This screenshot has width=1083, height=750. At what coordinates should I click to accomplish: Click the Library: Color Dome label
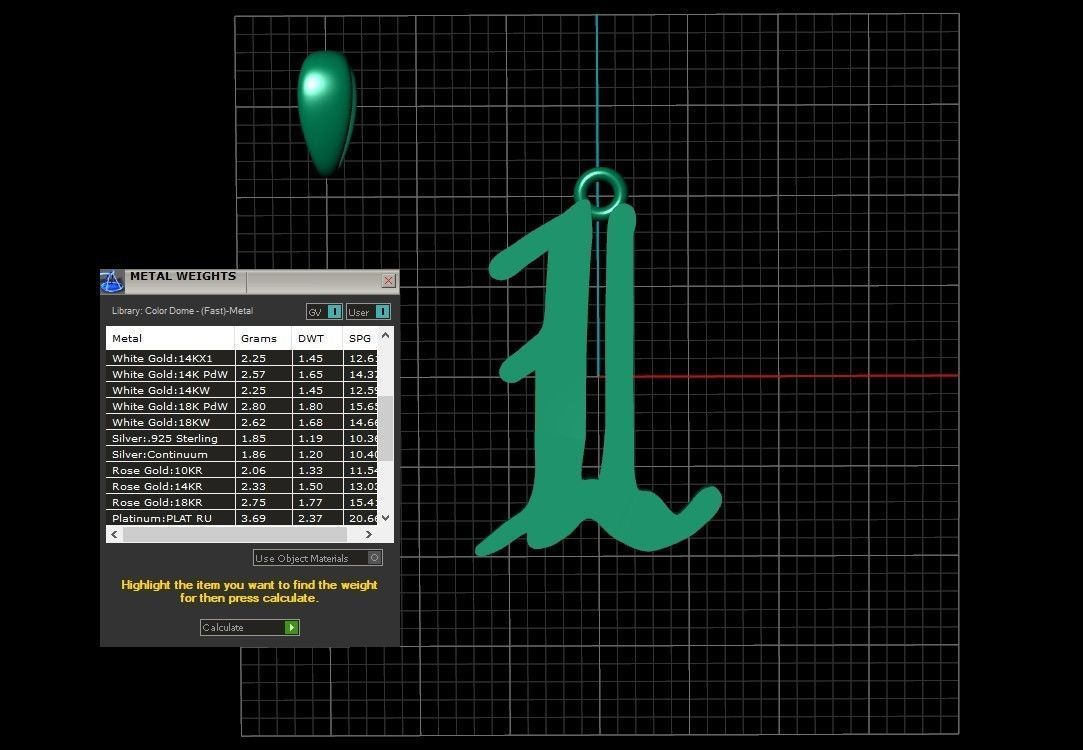point(182,311)
